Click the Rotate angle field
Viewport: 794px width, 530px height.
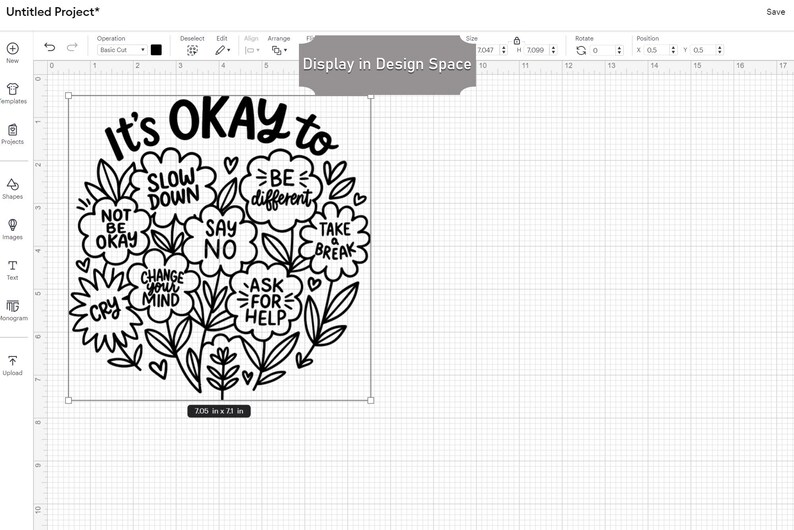click(603, 50)
